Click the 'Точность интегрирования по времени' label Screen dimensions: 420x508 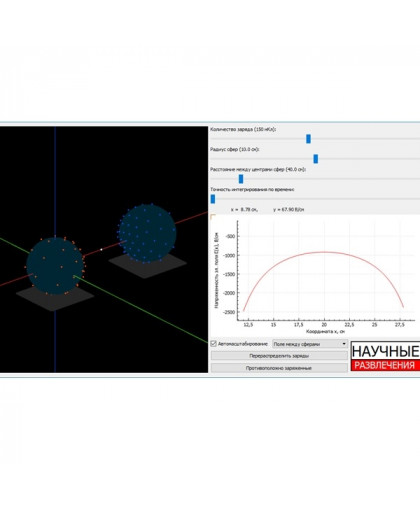[252, 189]
